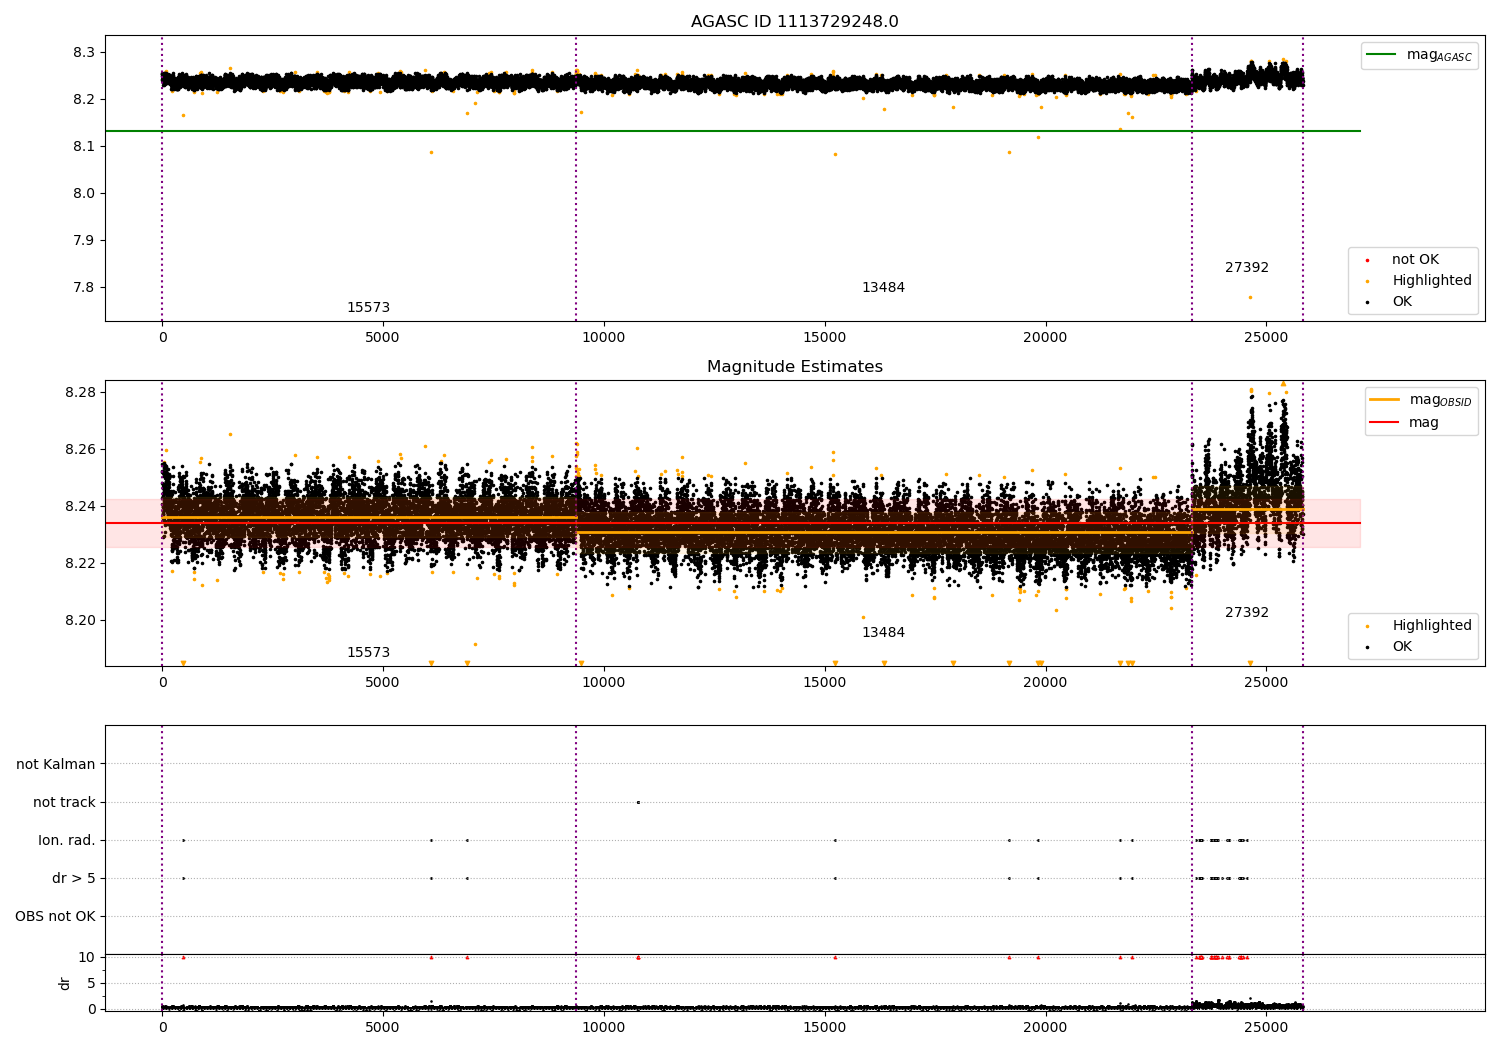Click obsid label 27392 in the top plot
Viewport: 1500px width, 1050px height.
pos(1247,268)
